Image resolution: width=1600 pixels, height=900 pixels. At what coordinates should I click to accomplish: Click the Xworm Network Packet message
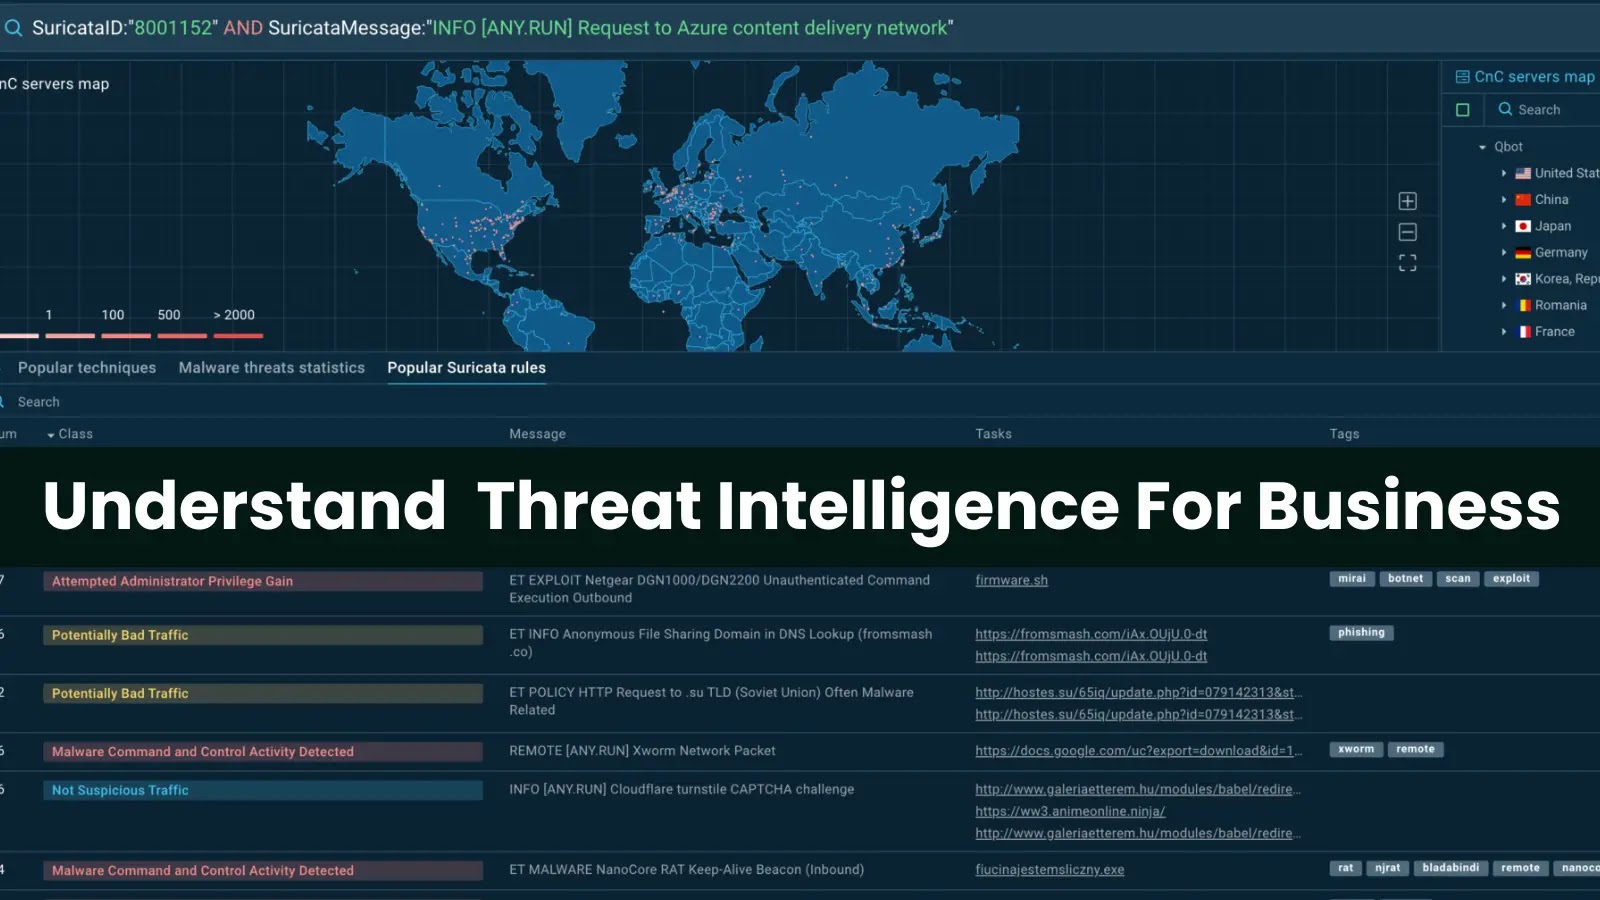pos(642,751)
